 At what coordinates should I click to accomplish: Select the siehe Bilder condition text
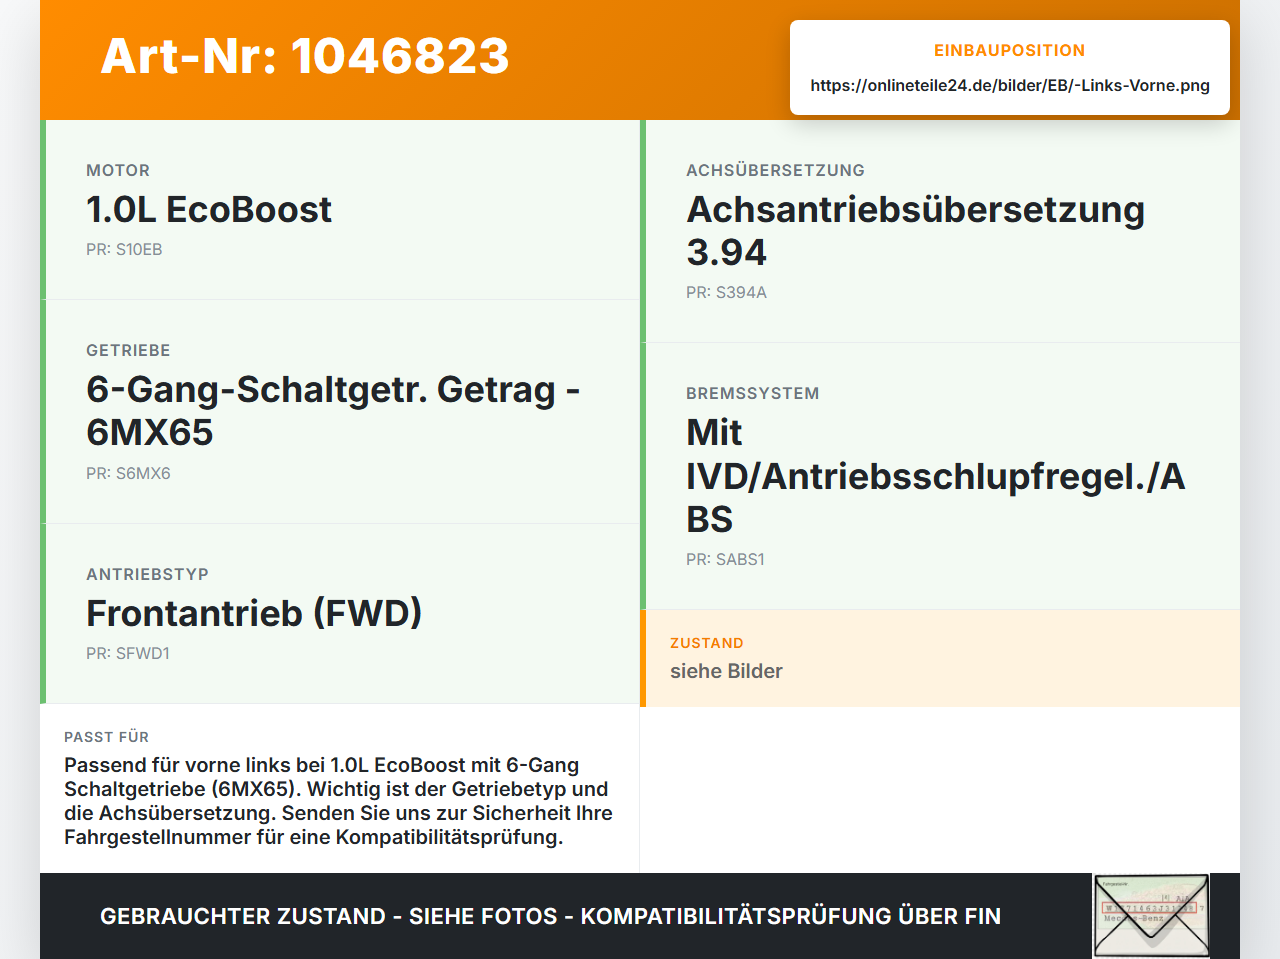pos(726,671)
